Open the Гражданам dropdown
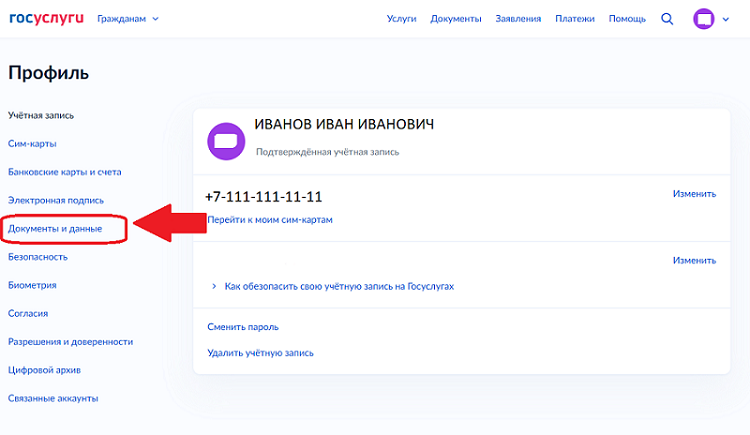Viewport: 750px width, 435px height. (128, 19)
